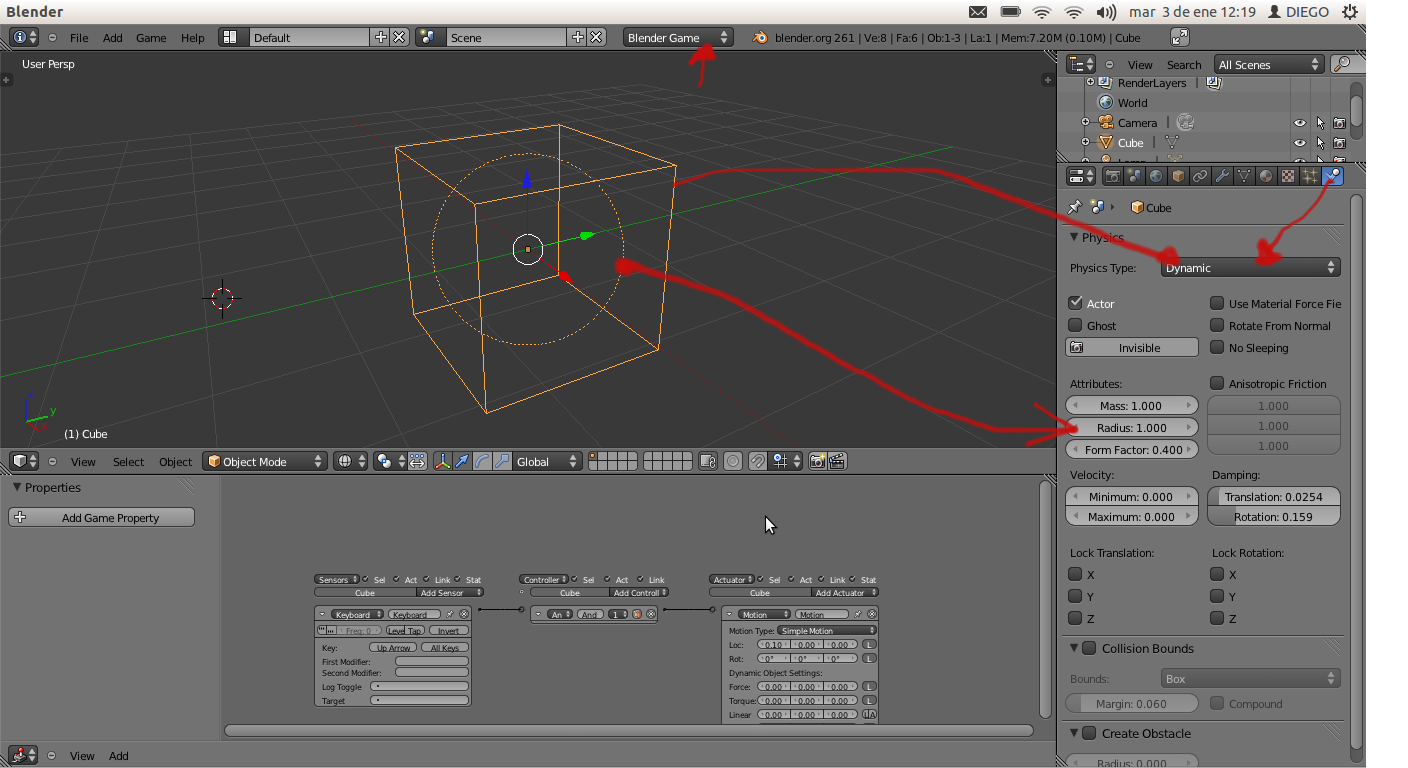Hide the Cube using its eye icon
The width and height of the screenshot is (1408, 768).
pos(1300,143)
